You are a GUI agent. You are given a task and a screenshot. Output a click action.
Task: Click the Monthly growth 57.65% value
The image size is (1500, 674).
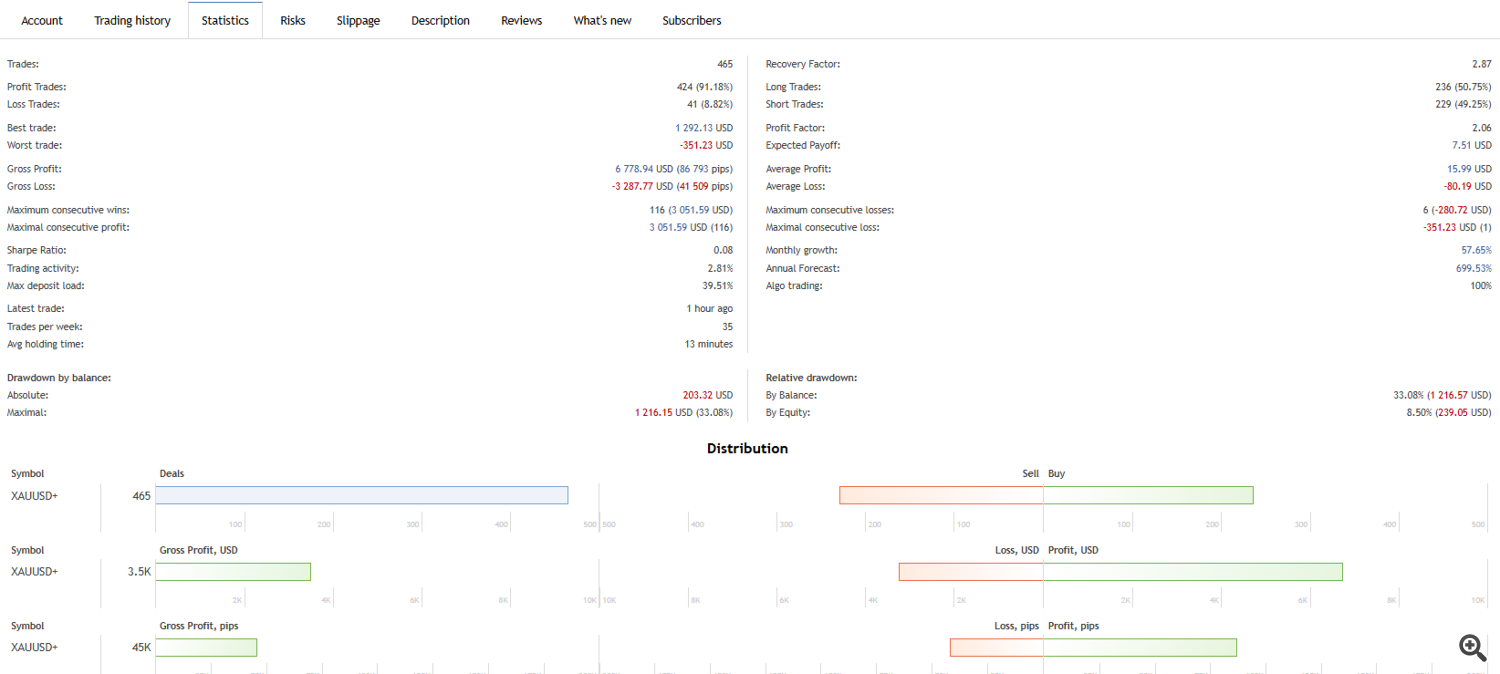(x=1476, y=250)
